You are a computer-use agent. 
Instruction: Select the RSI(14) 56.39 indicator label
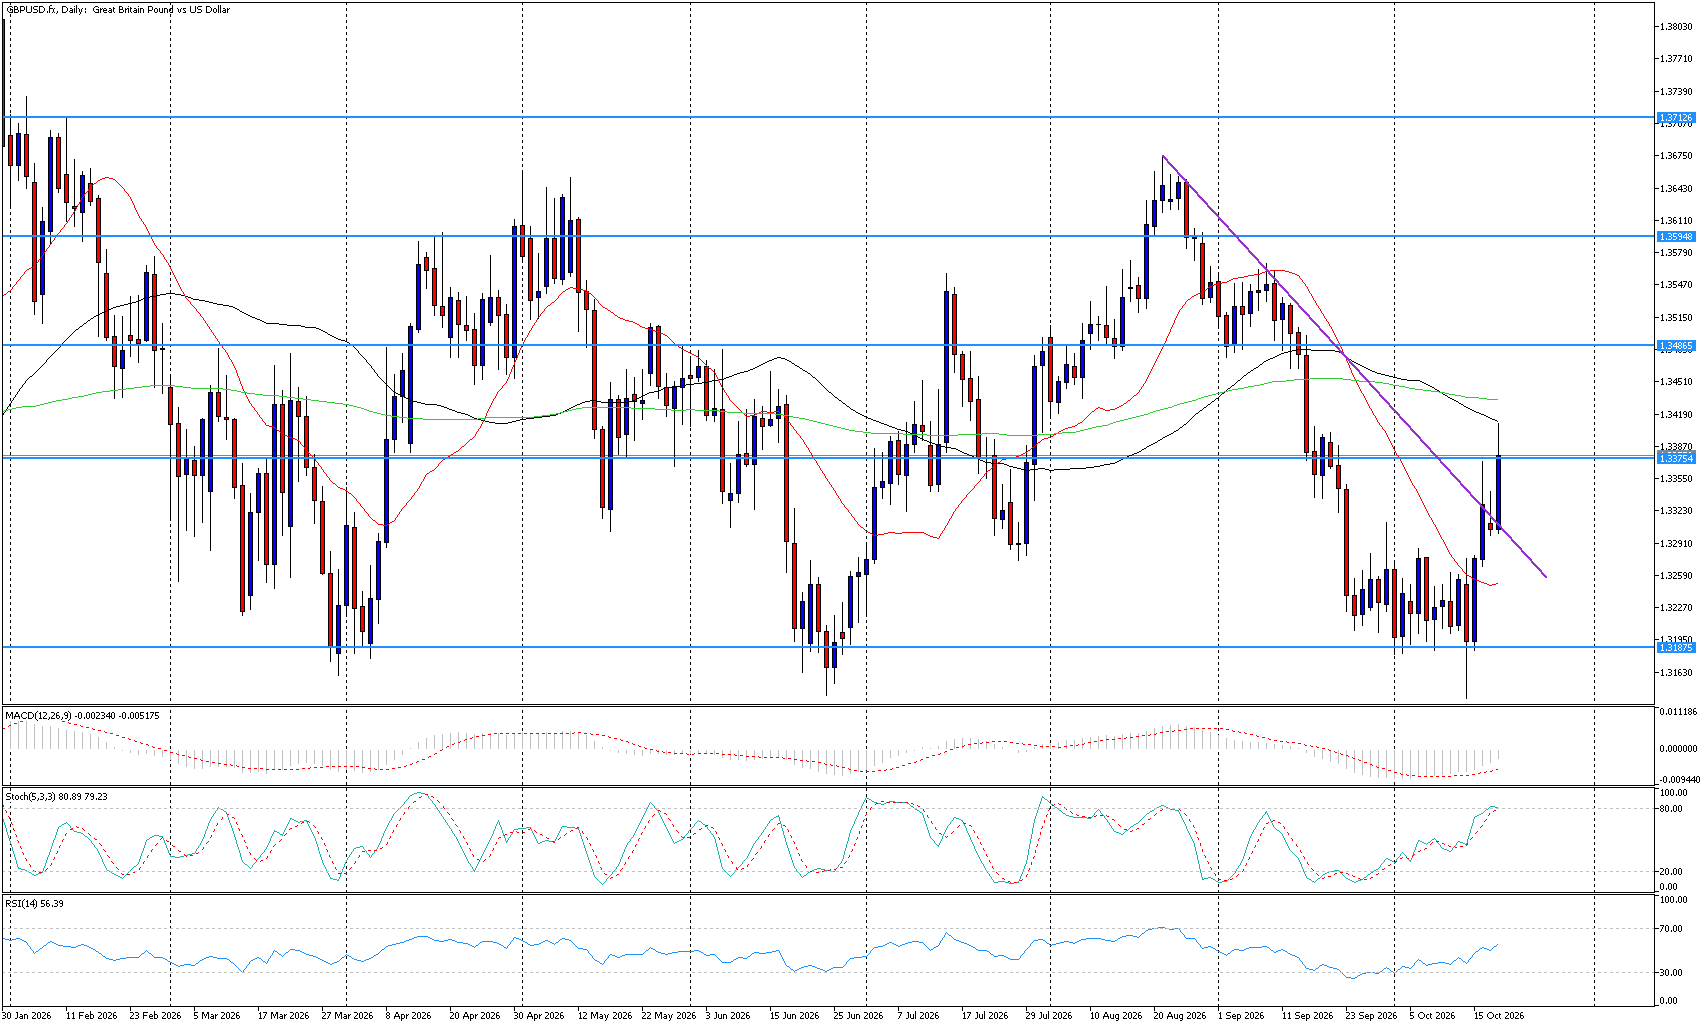pyautogui.click(x=34, y=904)
